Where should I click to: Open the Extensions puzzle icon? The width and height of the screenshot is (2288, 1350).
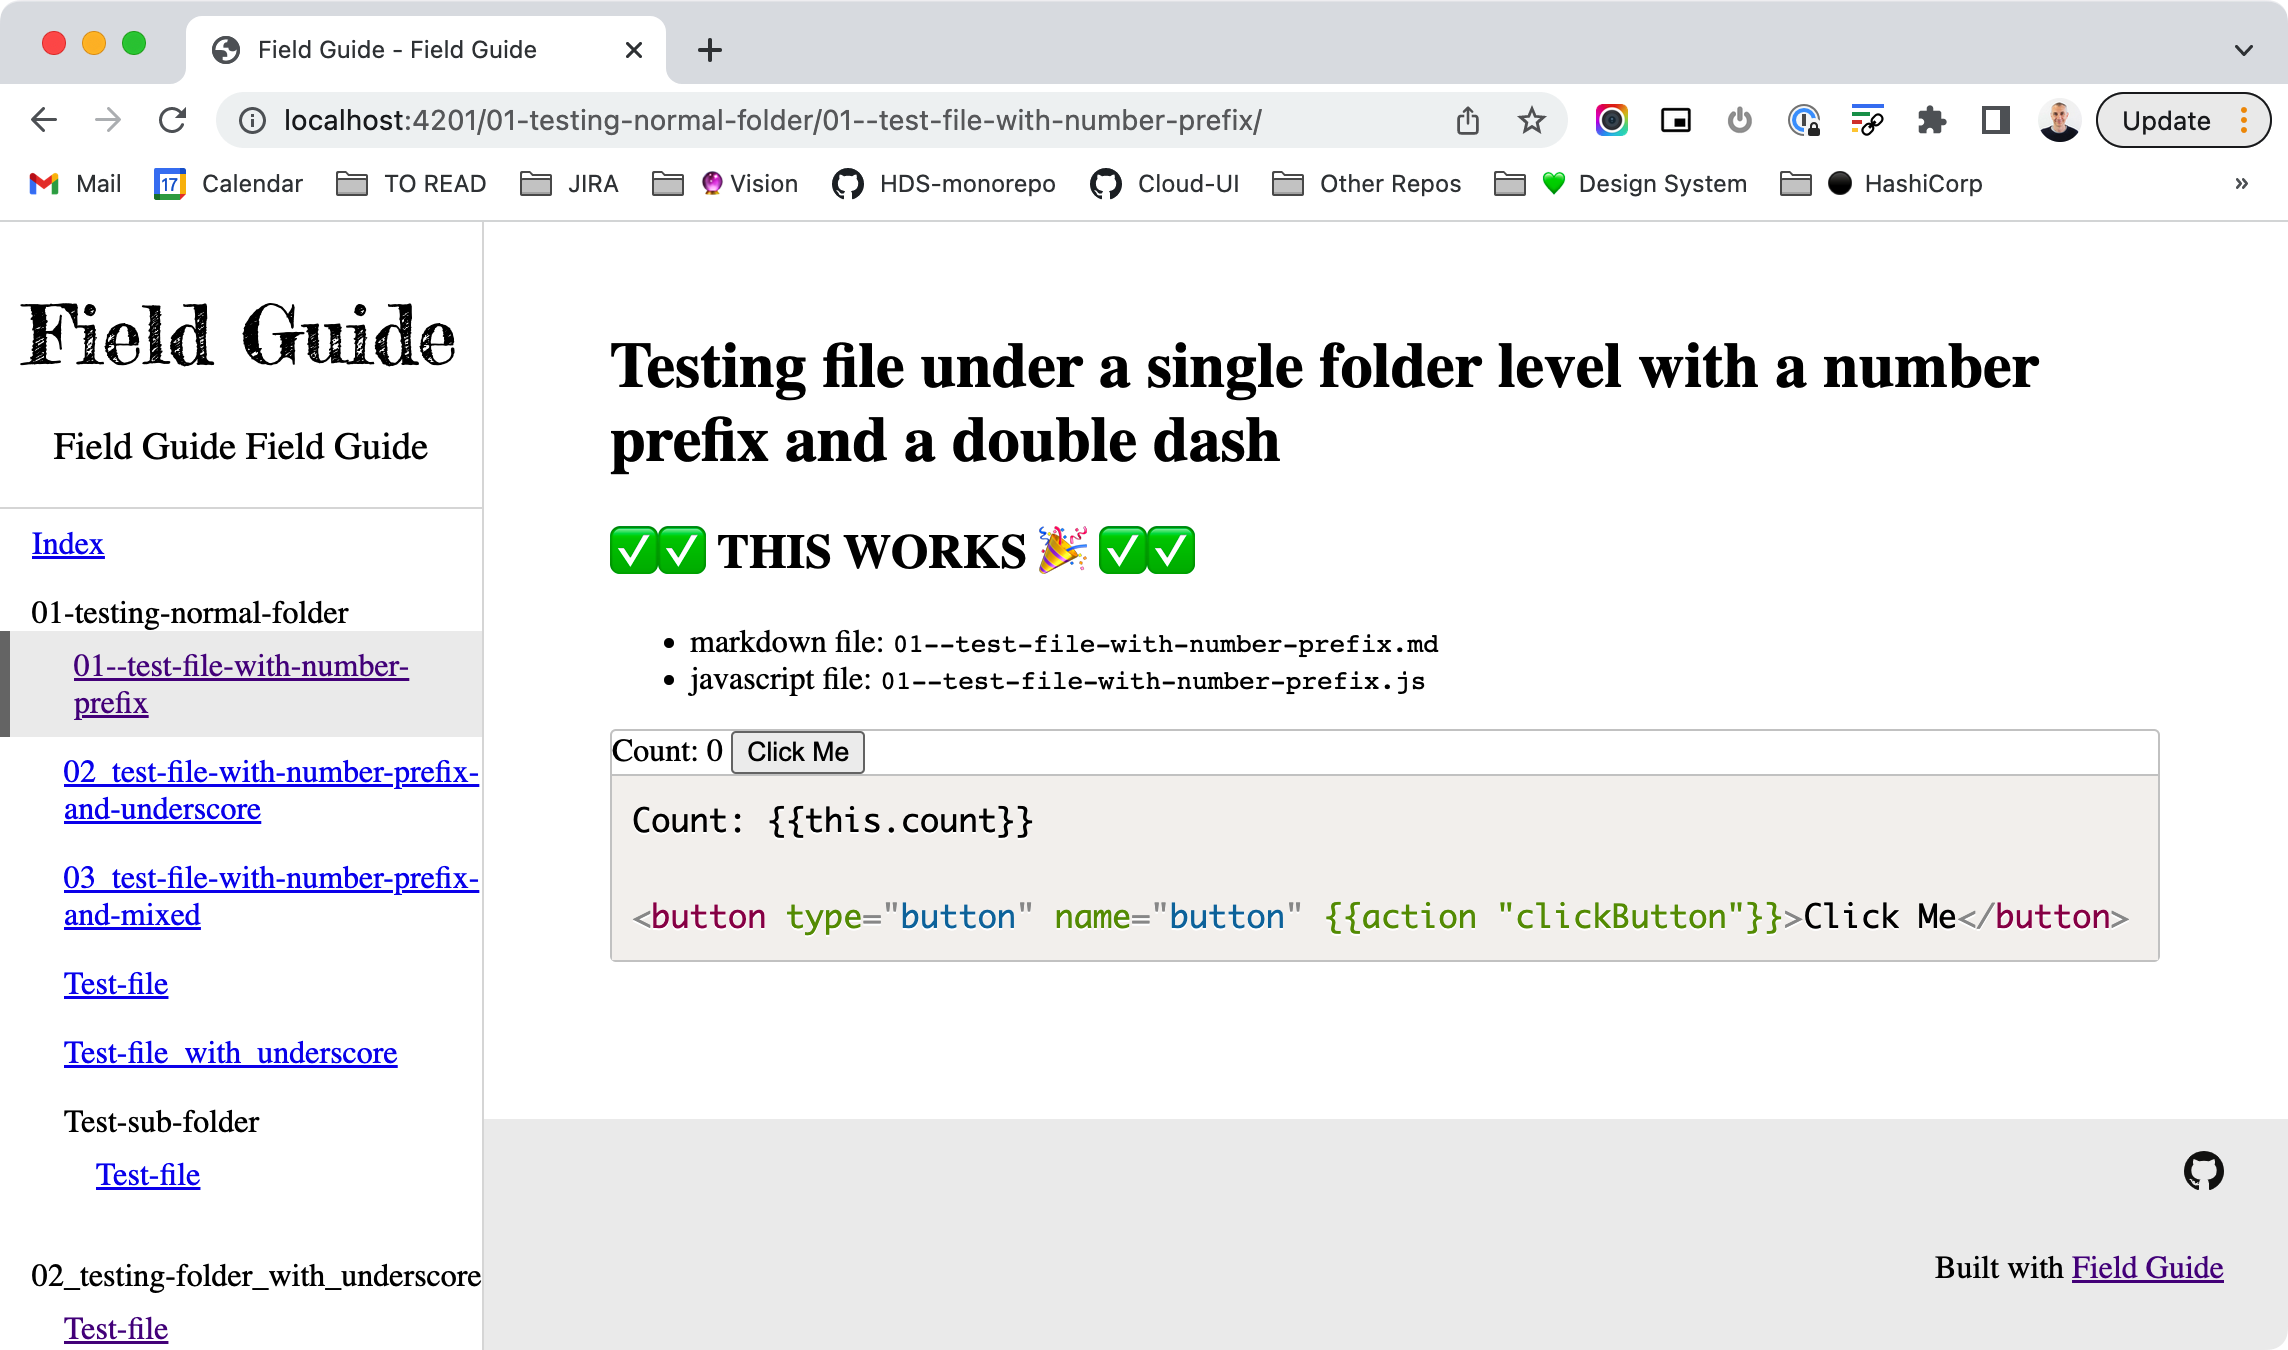click(x=1931, y=121)
